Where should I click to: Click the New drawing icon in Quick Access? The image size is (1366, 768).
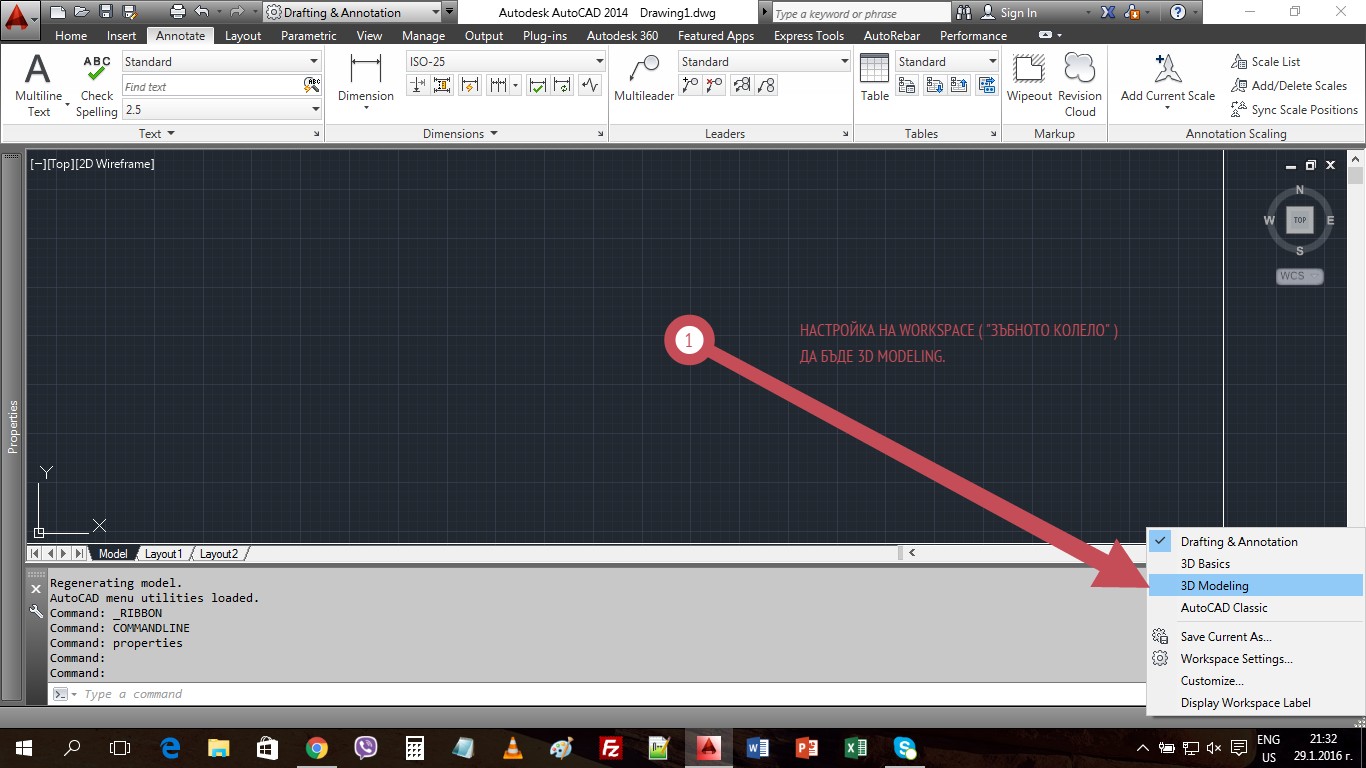[57, 13]
